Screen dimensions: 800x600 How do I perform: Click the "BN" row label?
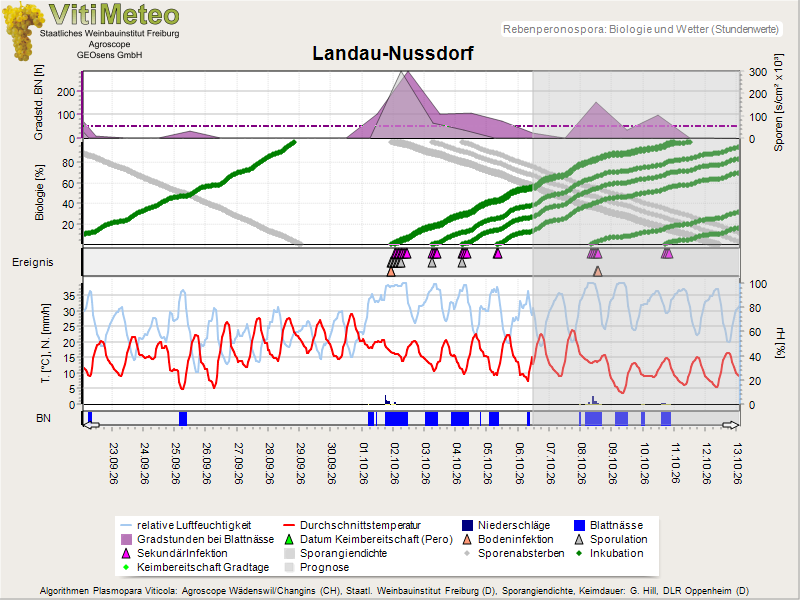[43, 418]
